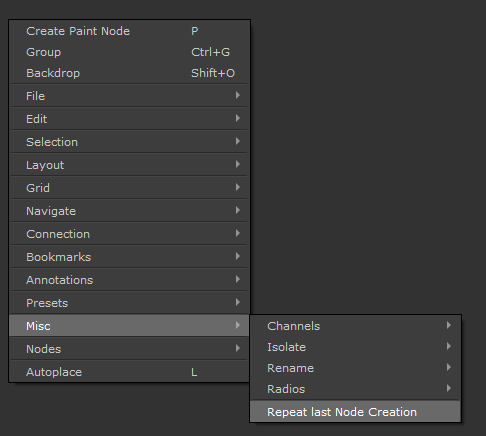Expand the Rename submenu
Image resolution: width=486 pixels, height=436 pixels.
coord(356,368)
